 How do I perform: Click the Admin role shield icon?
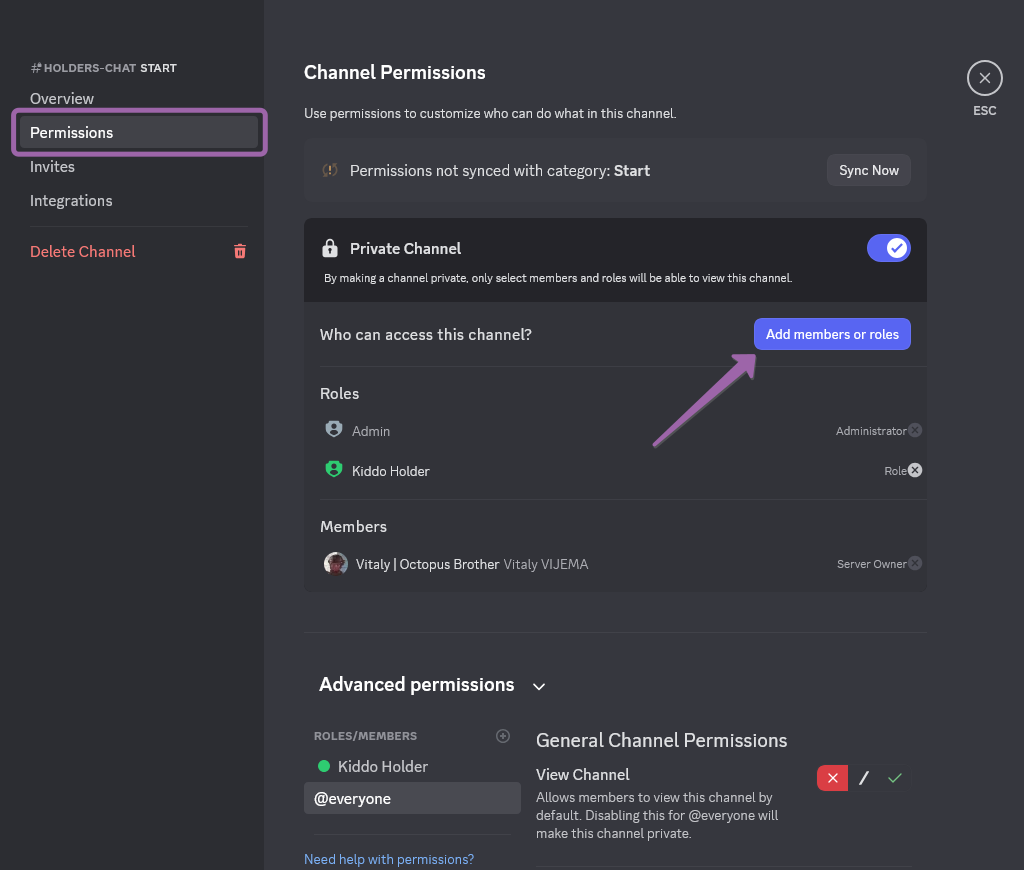click(334, 429)
